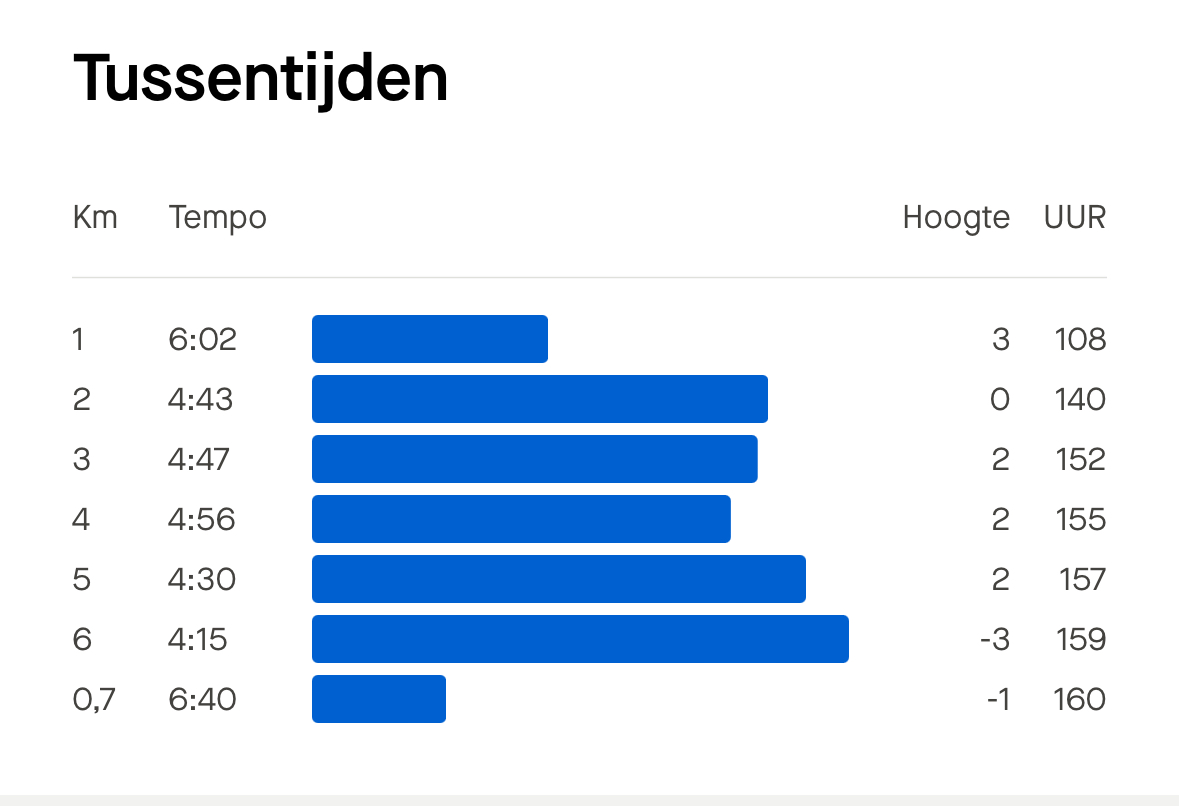This screenshot has width=1179, height=806.
Task: Click the 0,7 km split label
Action: [94, 700]
